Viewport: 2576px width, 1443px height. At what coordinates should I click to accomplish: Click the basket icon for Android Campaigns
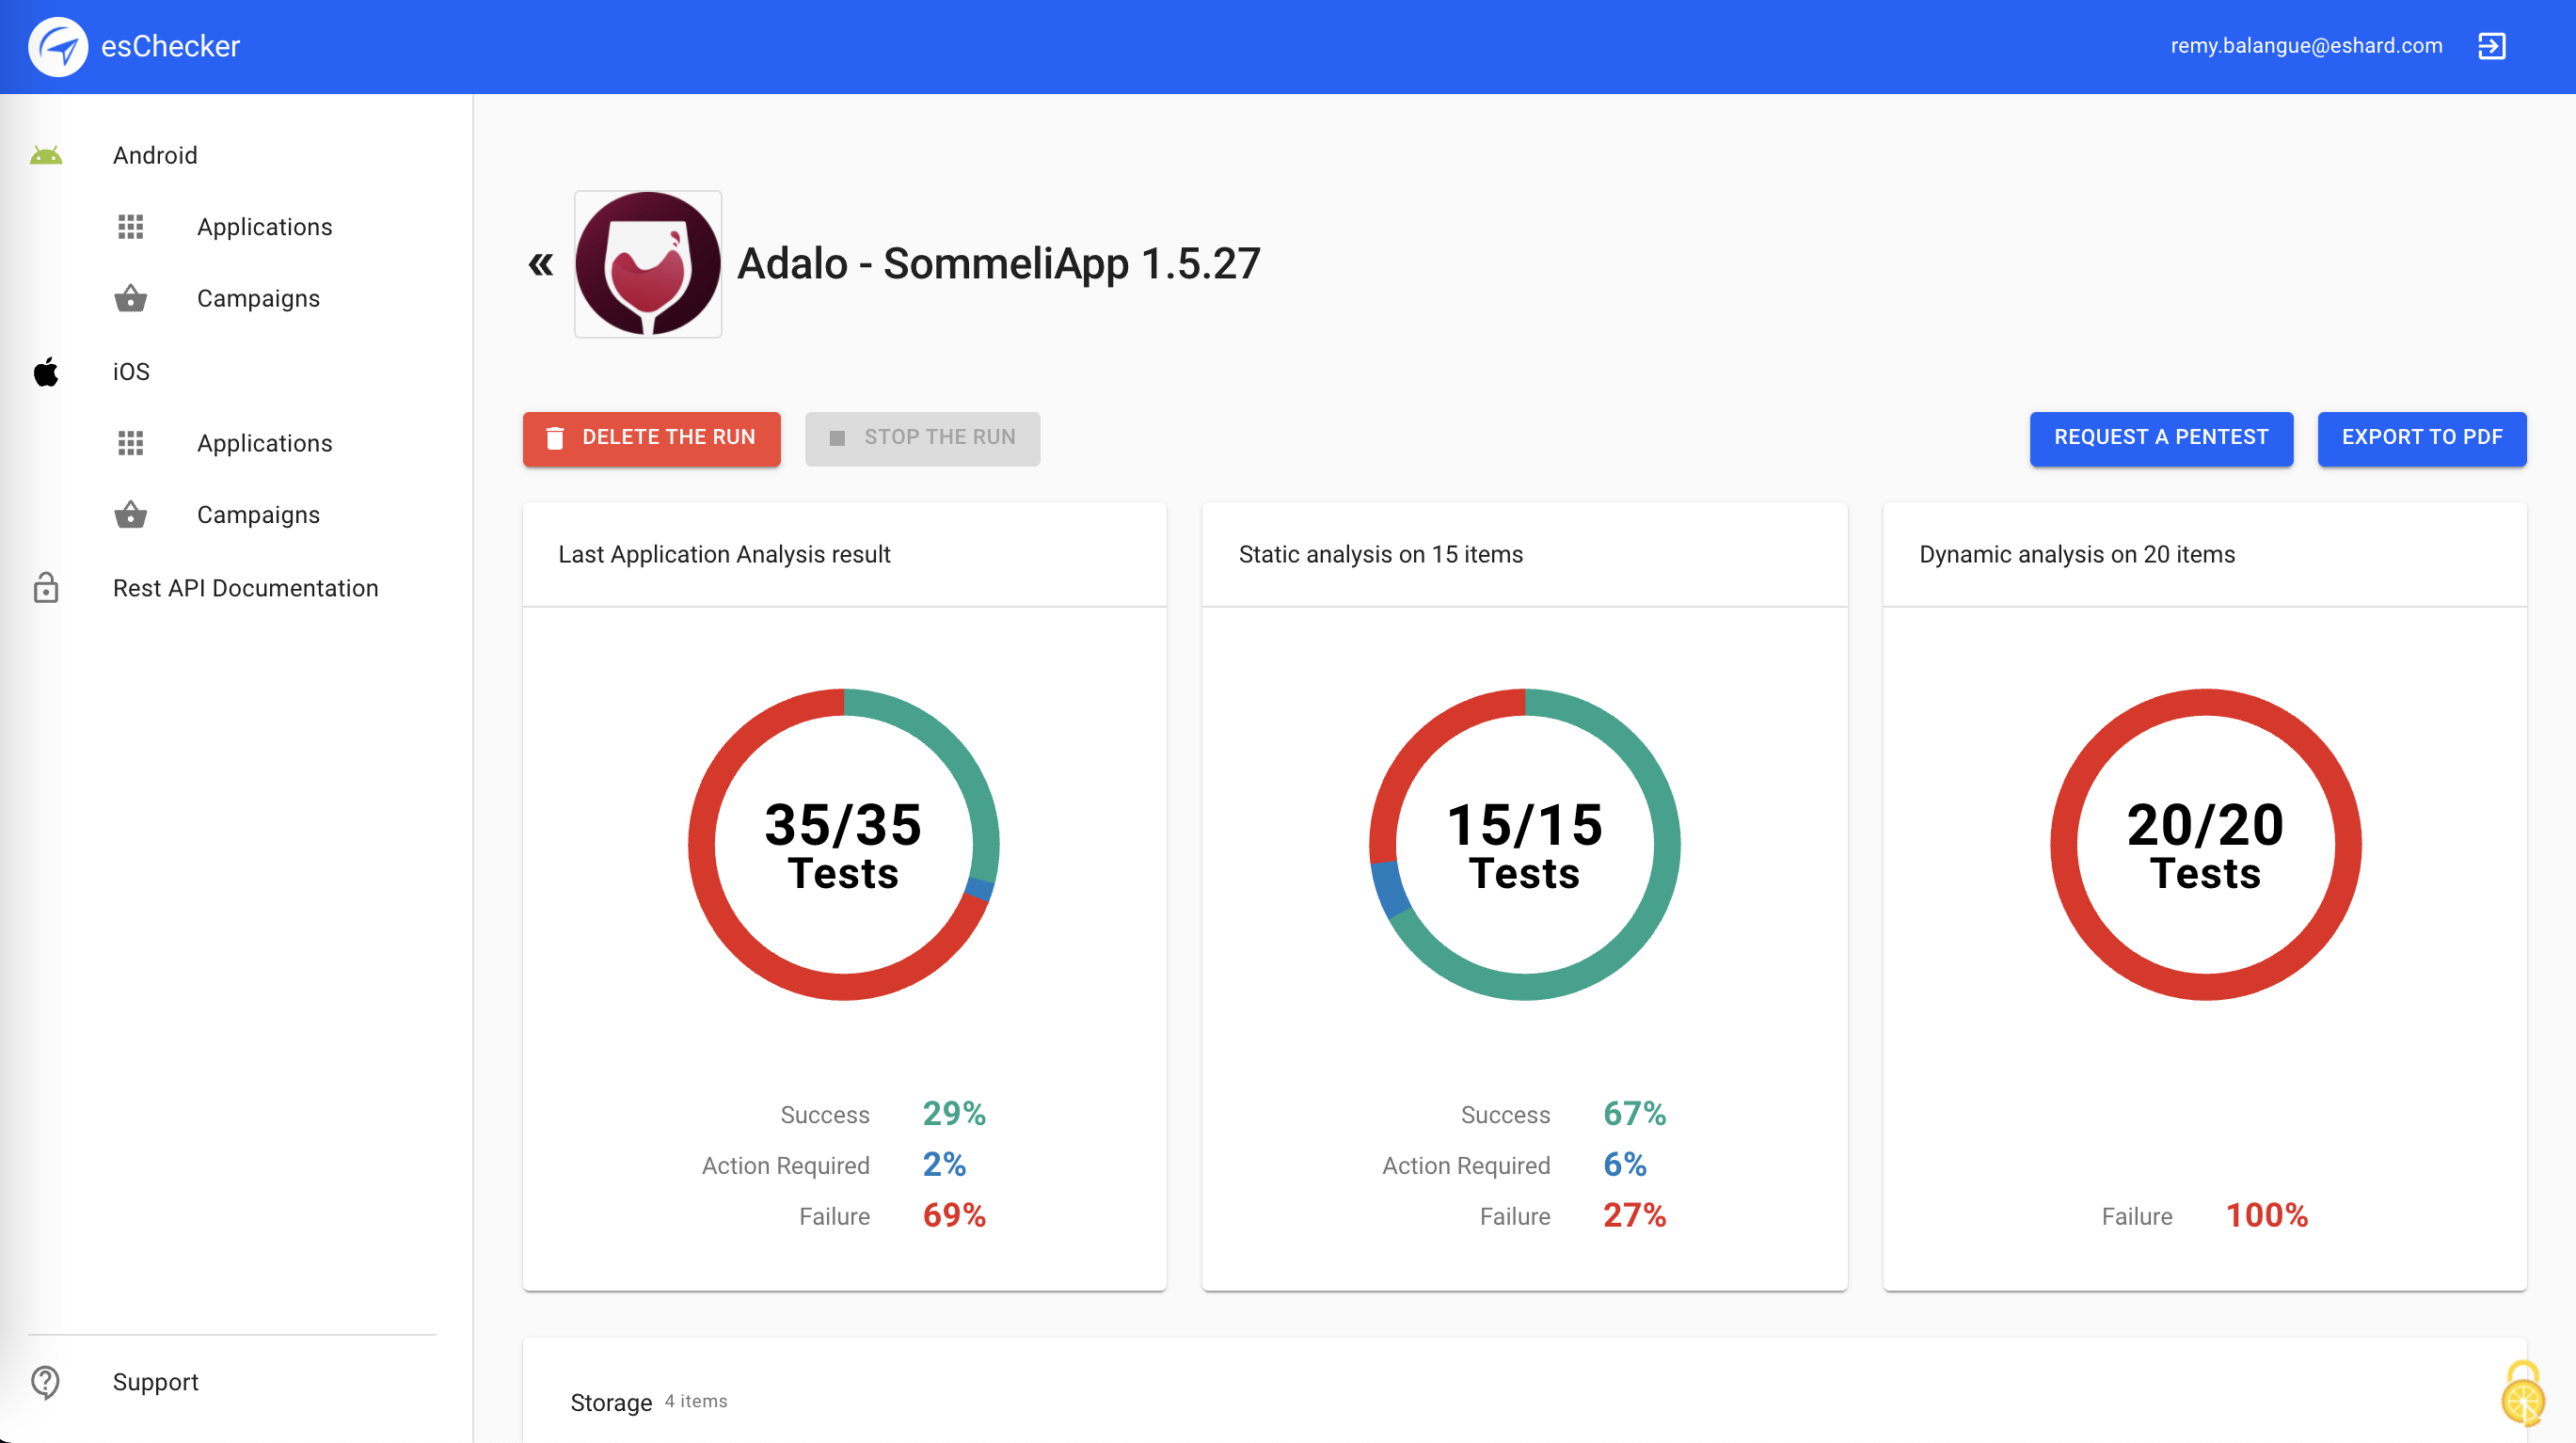pyautogui.click(x=131, y=298)
